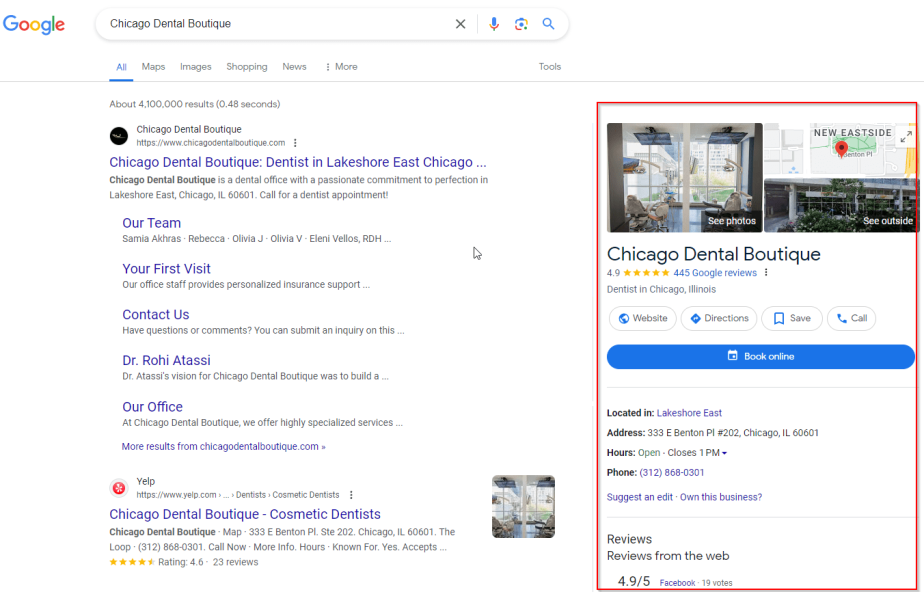This screenshot has height=592, width=924.
Task: Expand the More search options menu
Action: point(341,67)
